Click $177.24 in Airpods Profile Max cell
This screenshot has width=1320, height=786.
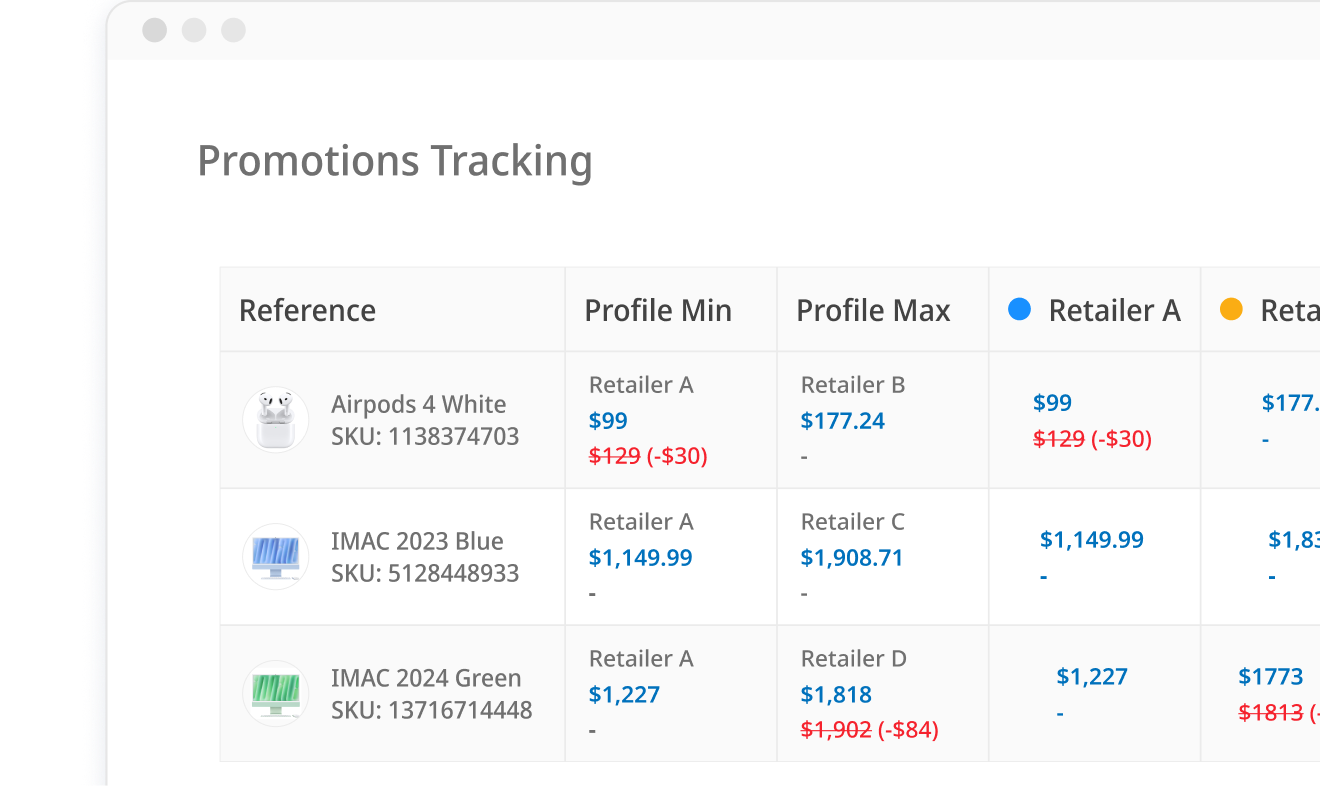coord(843,420)
